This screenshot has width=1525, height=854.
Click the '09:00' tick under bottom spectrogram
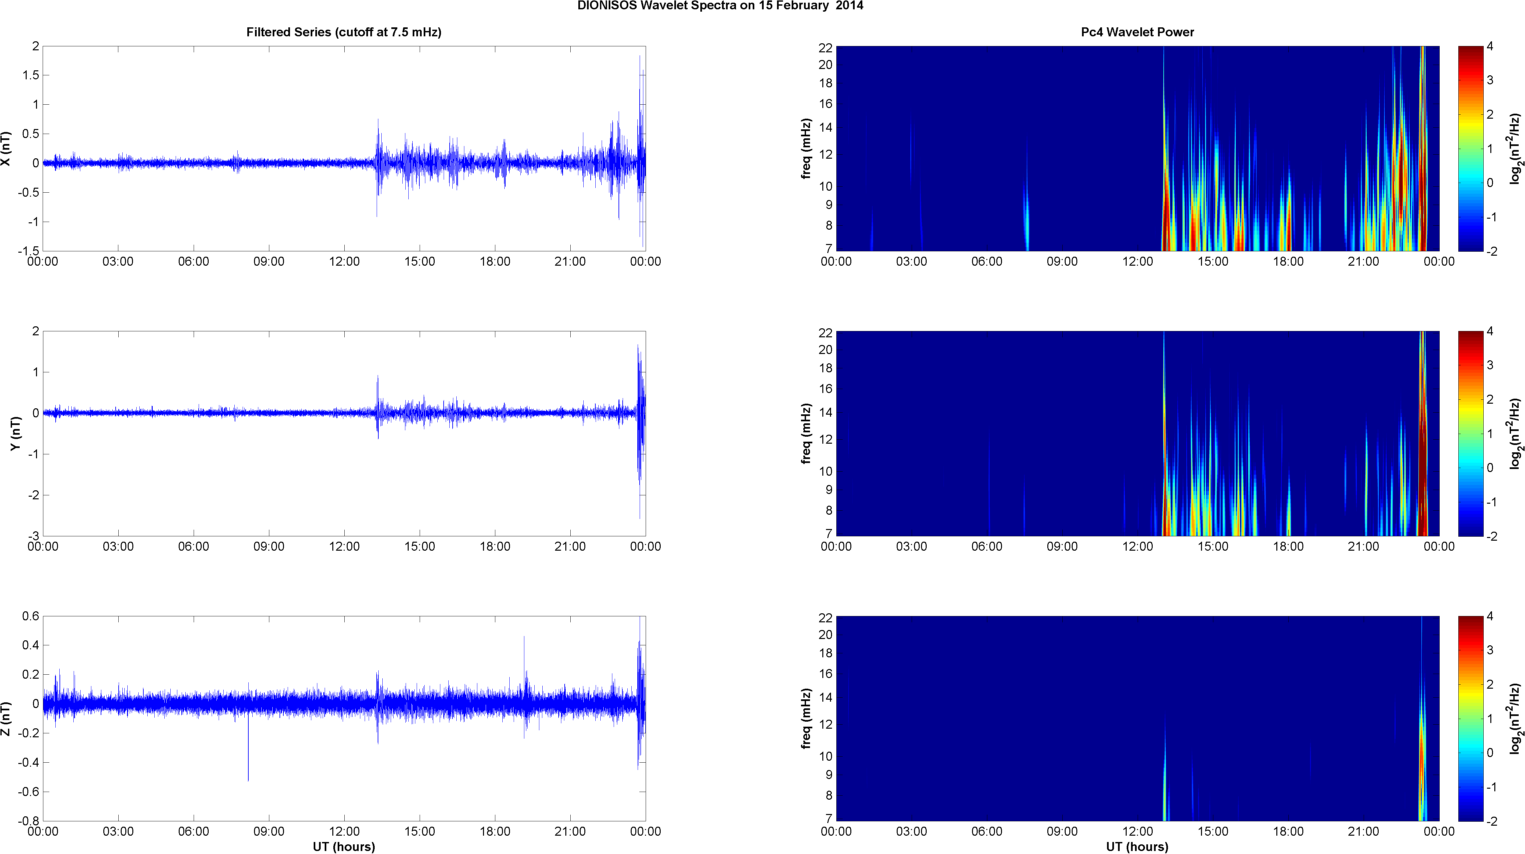click(x=1062, y=832)
